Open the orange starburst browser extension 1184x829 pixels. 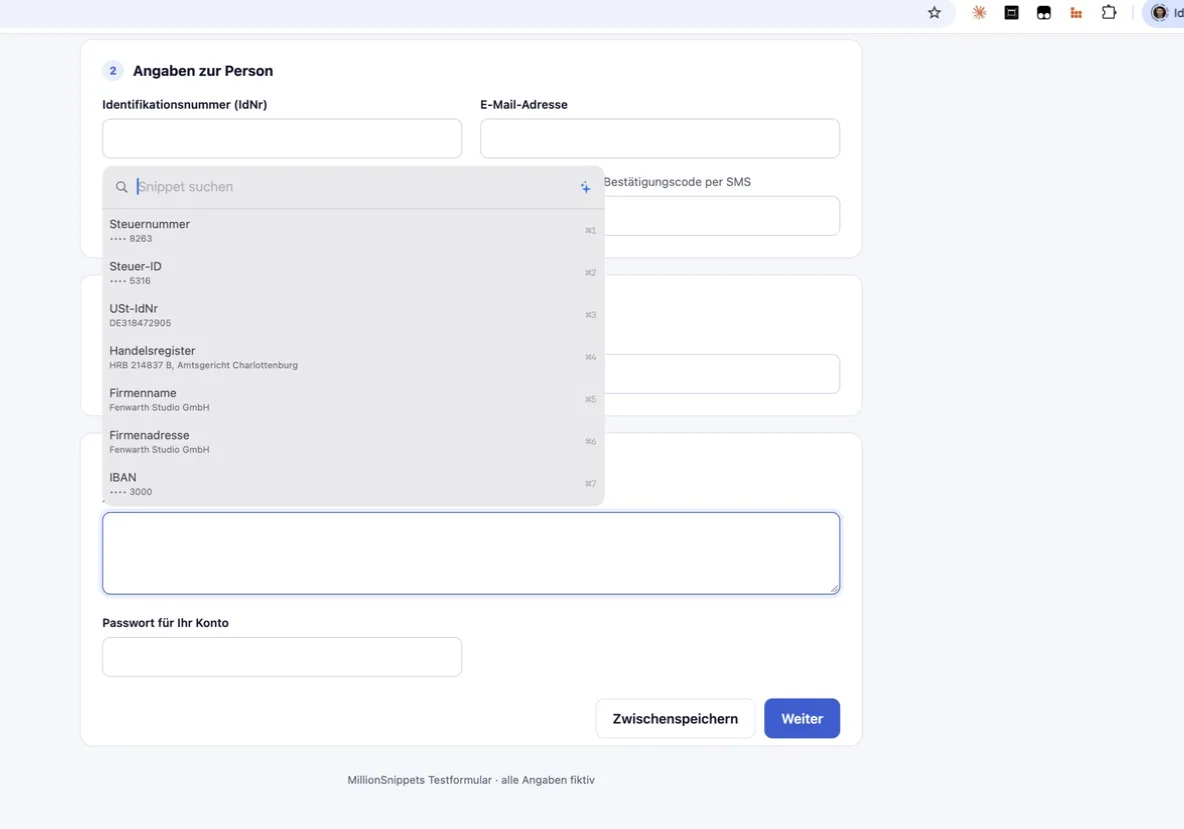[x=979, y=13]
